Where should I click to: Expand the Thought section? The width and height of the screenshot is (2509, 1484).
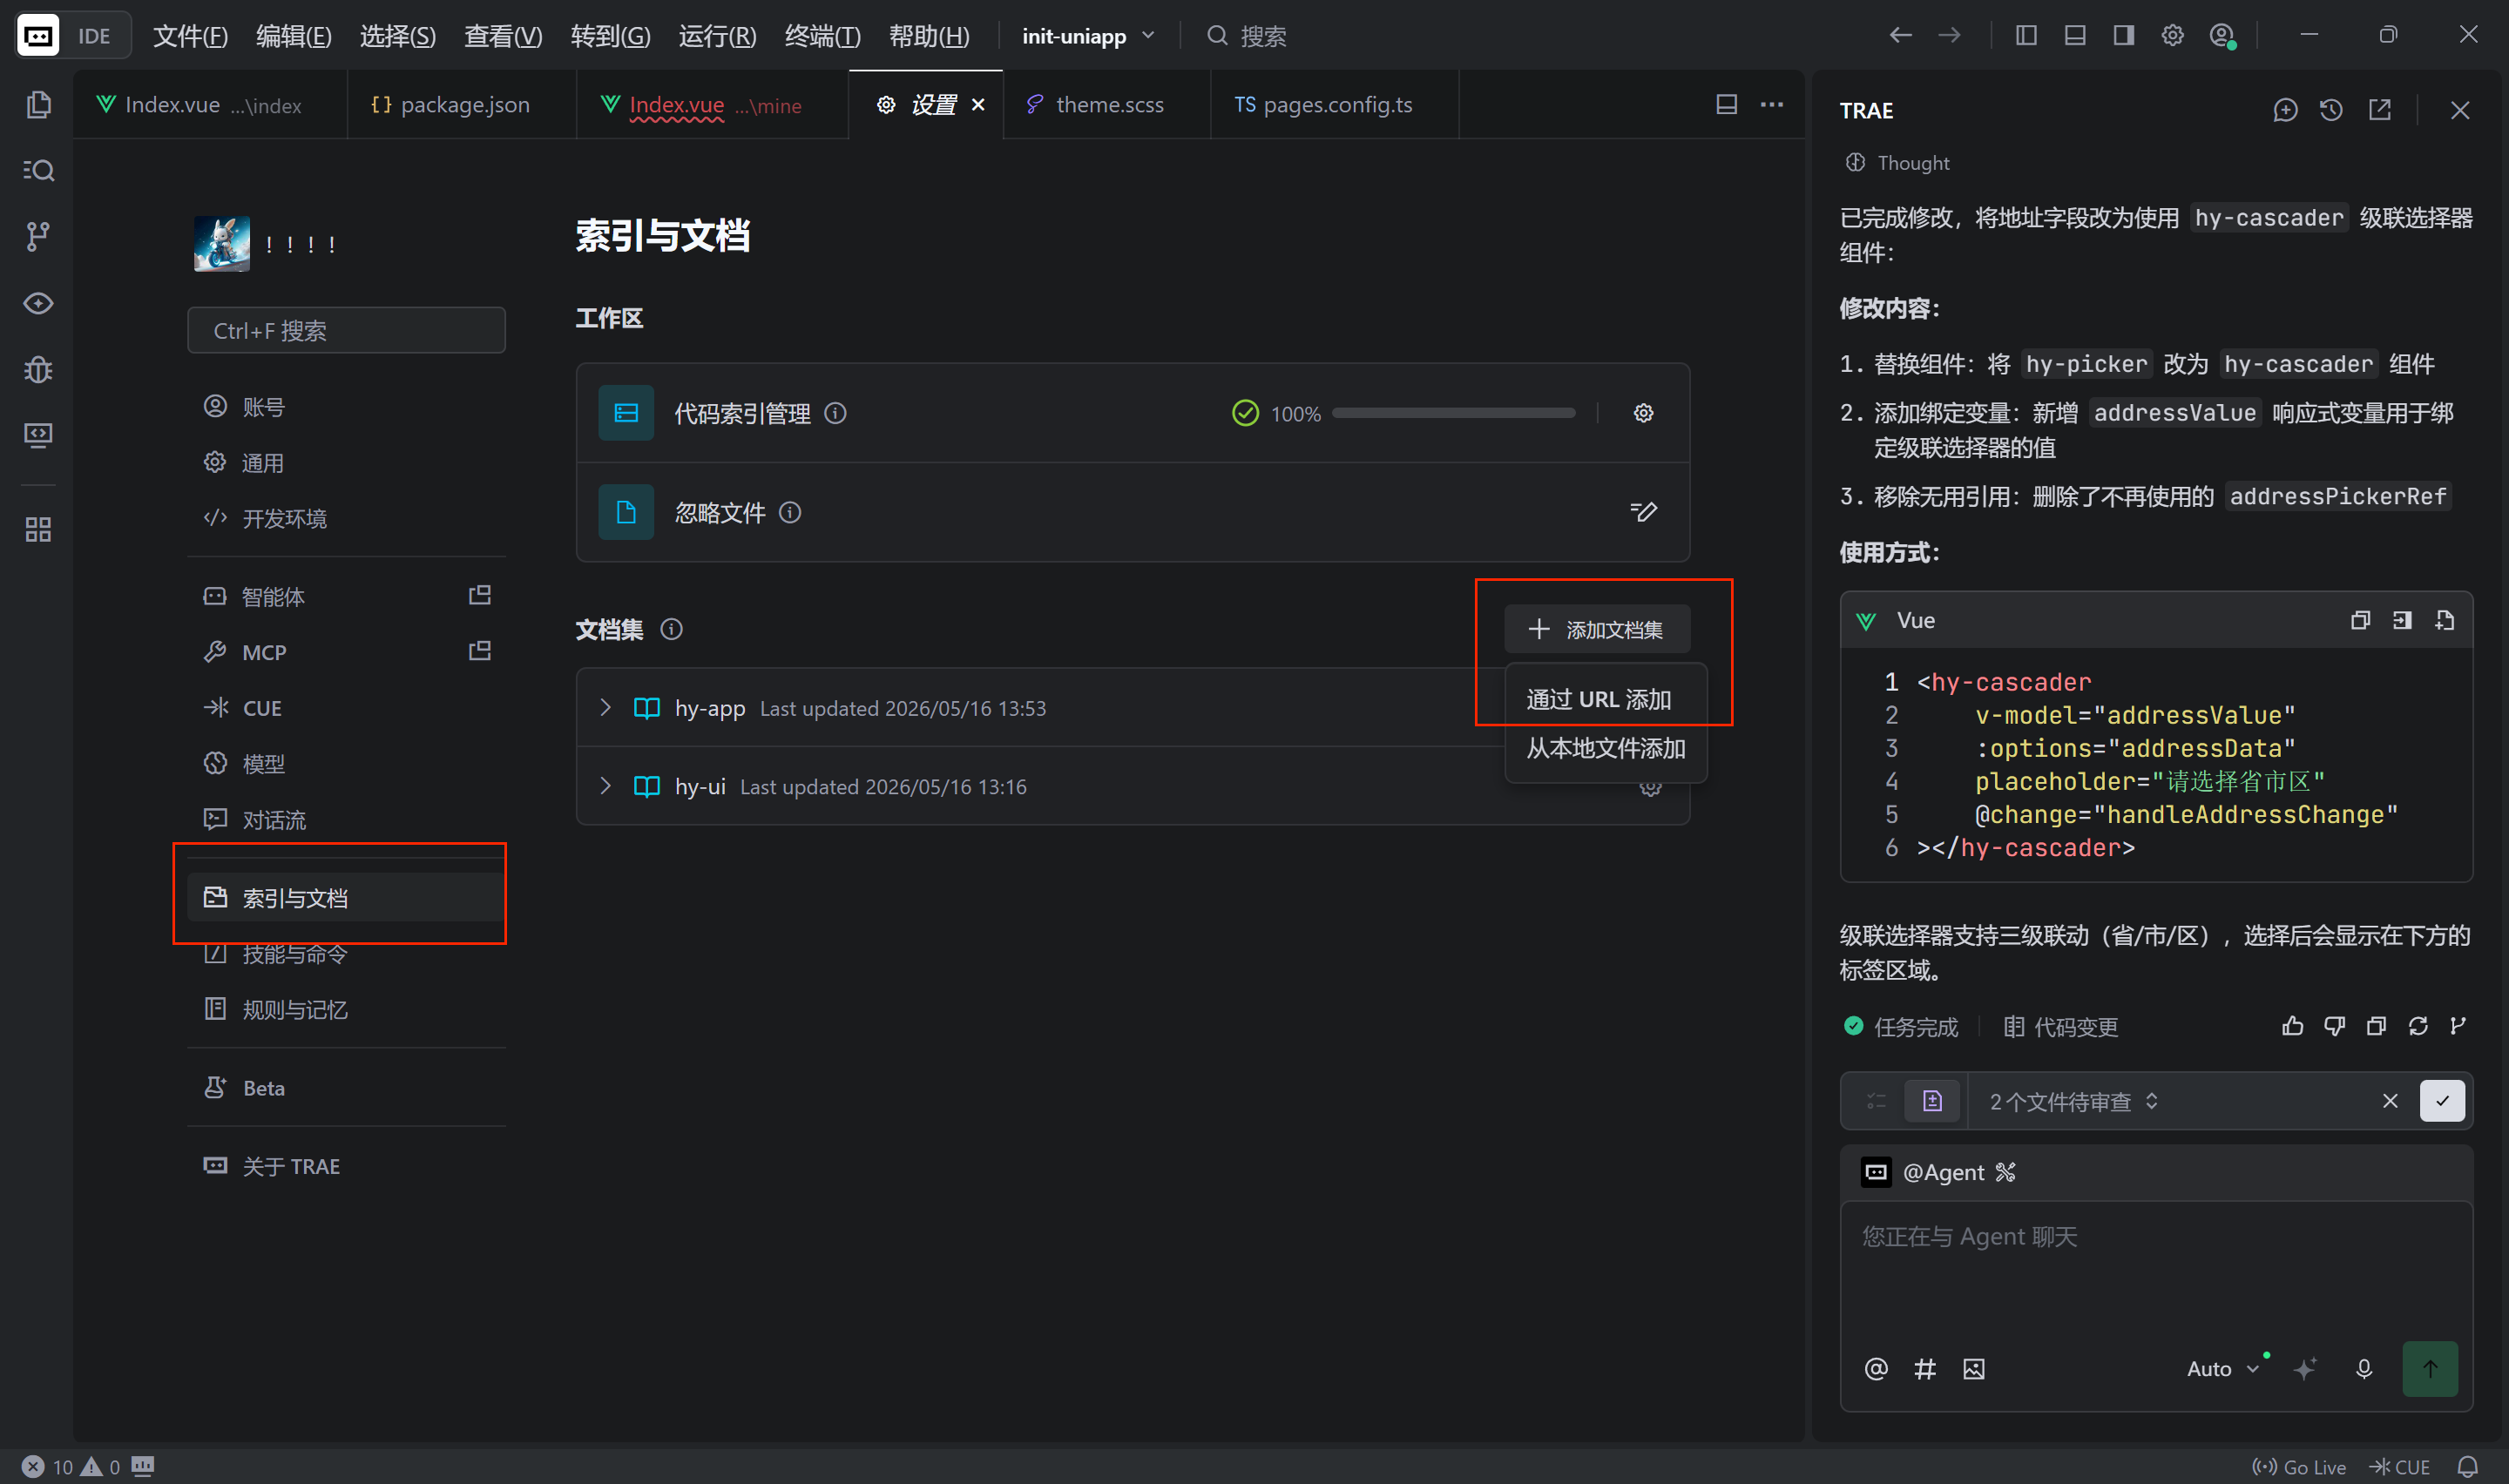click(x=1897, y=162)
